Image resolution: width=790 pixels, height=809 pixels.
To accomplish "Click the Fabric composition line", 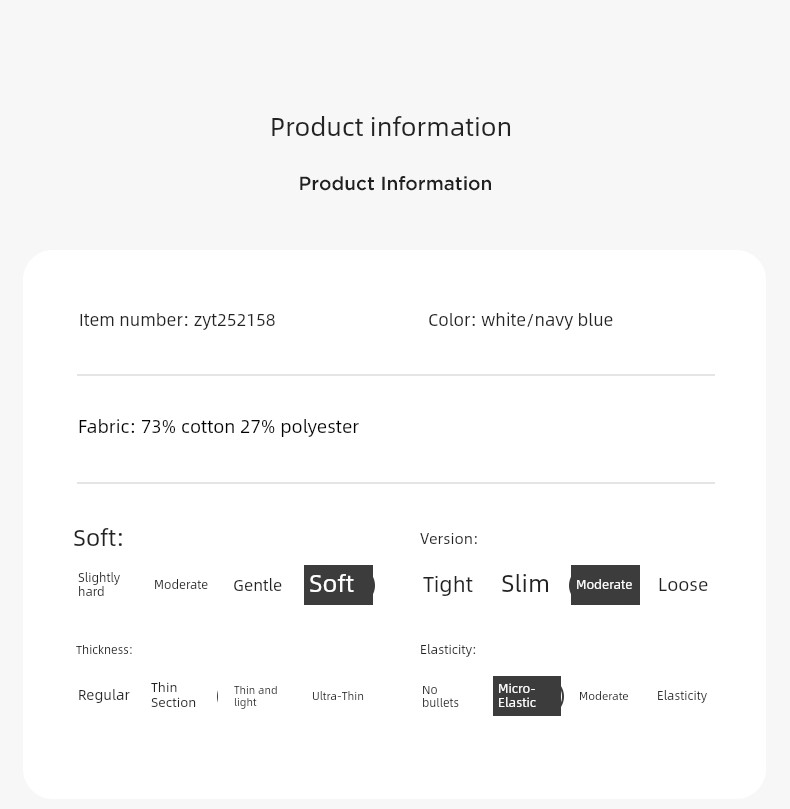I will (218, 427).
